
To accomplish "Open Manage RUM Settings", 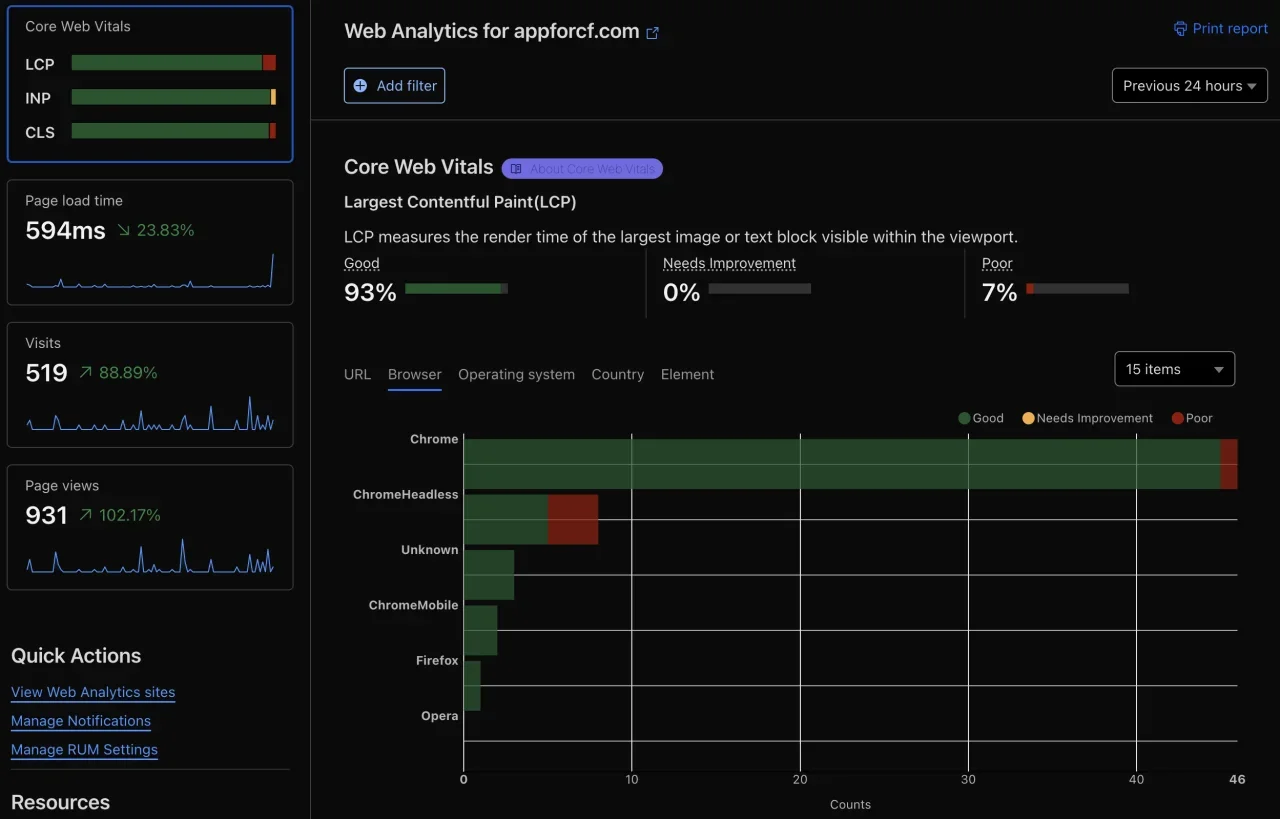I will pos(84,749).
